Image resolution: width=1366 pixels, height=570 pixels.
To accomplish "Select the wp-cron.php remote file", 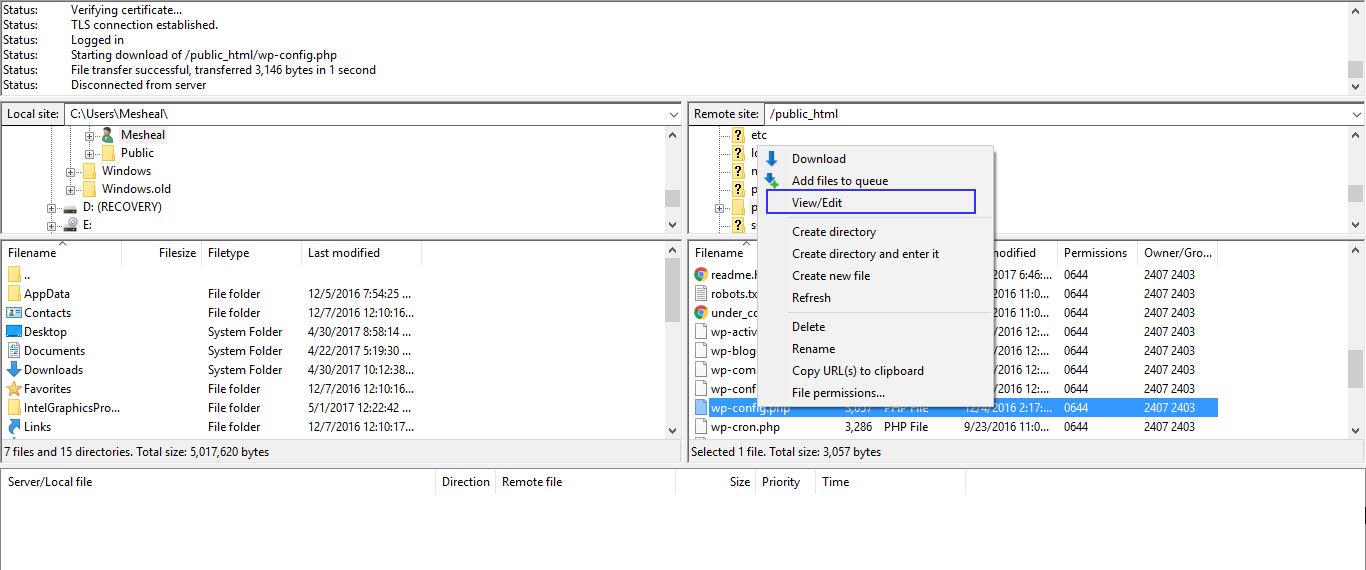I will pyautogui.click(x=745, y=427).
